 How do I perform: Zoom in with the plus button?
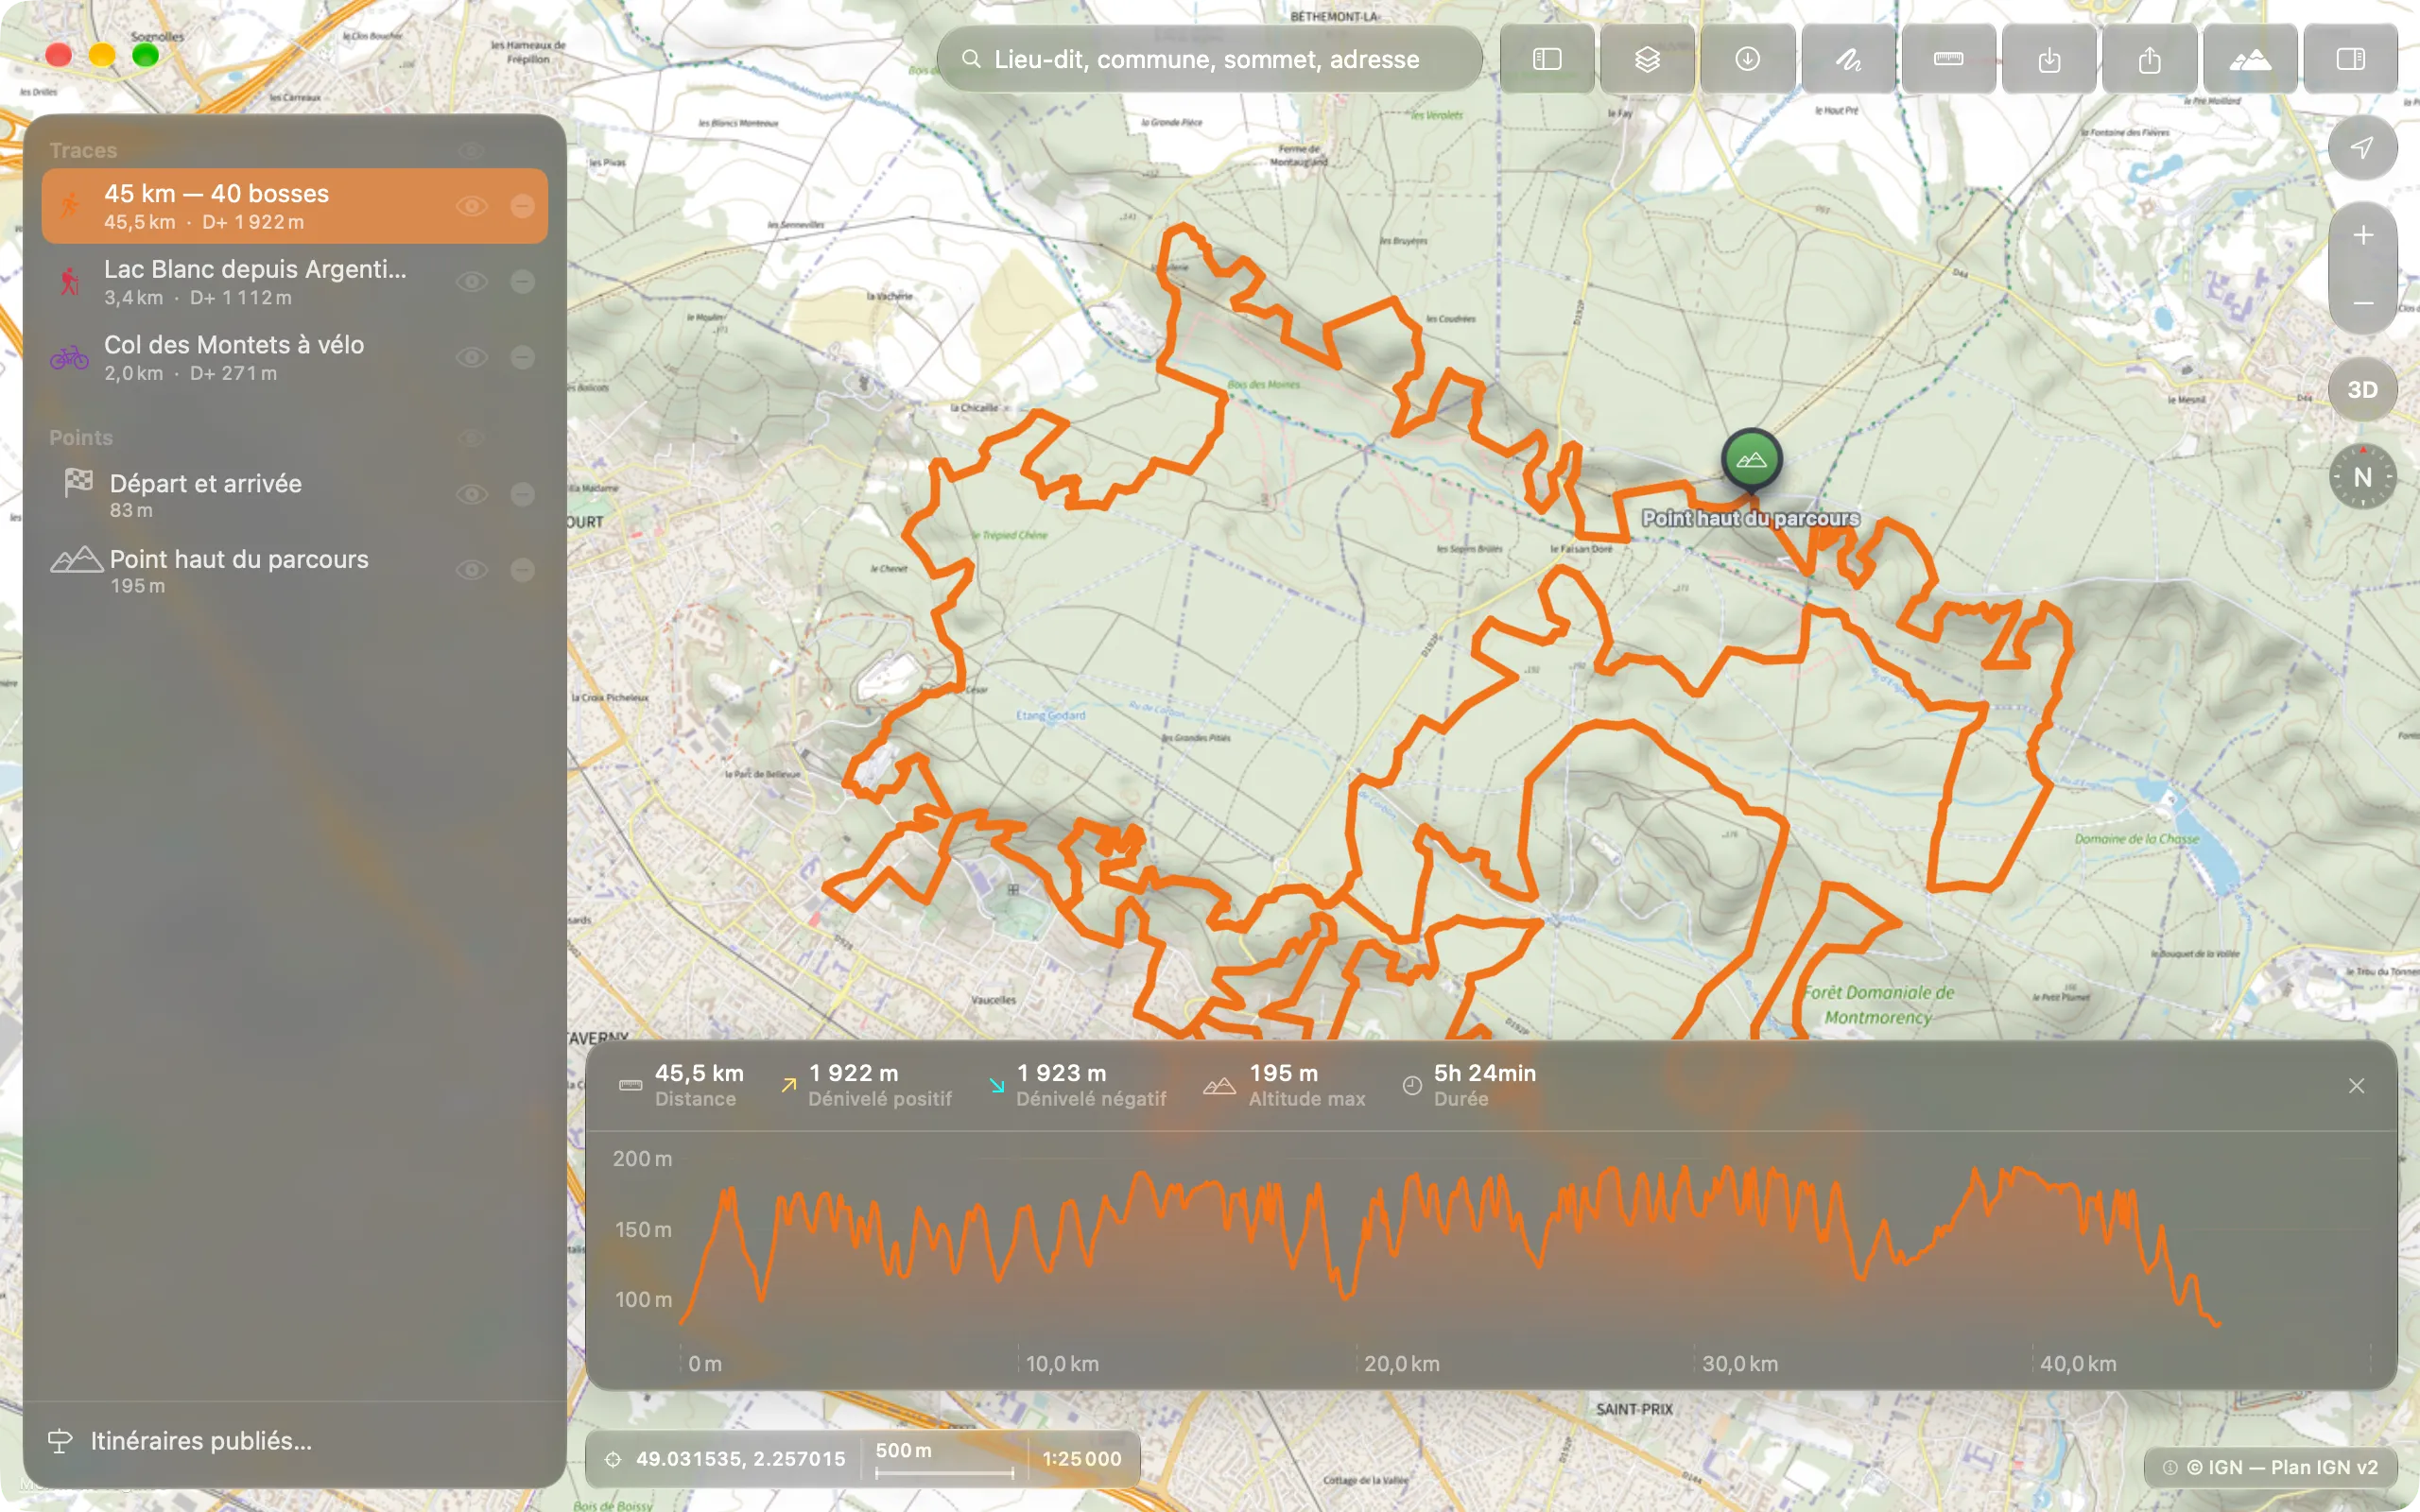coord(2362,236)
